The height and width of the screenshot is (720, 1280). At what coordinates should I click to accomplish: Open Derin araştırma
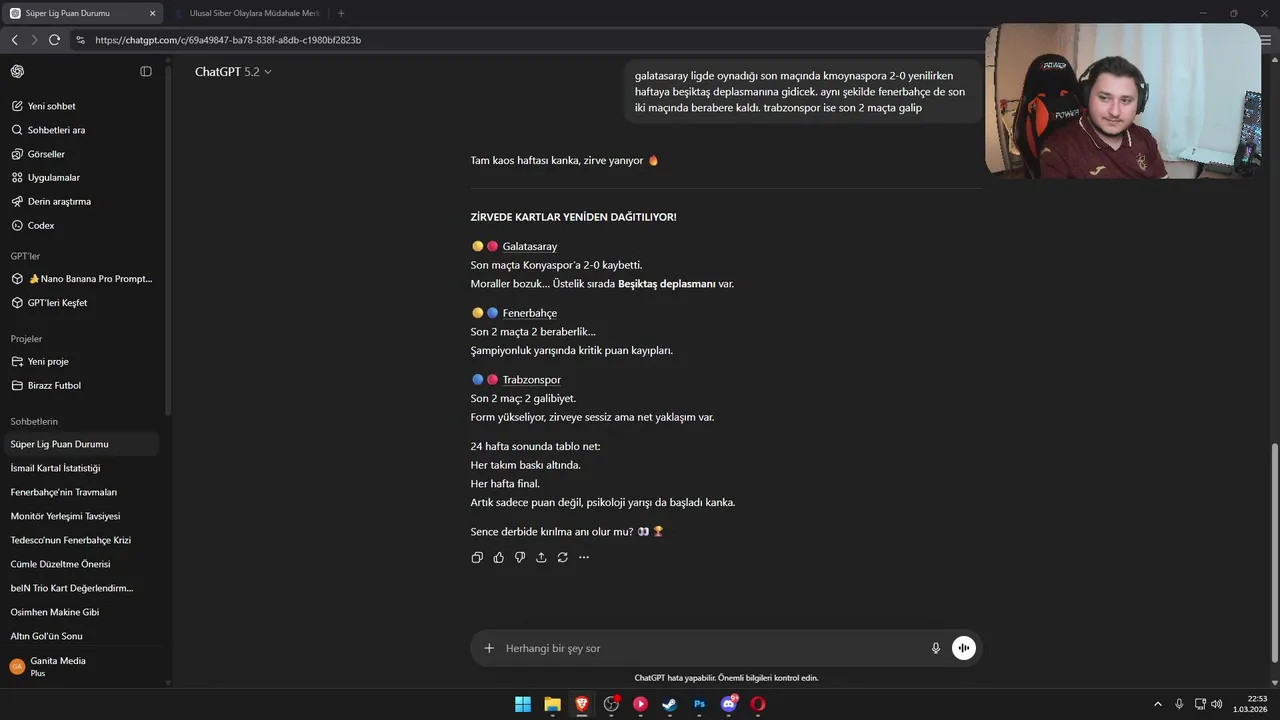point(80,201)
